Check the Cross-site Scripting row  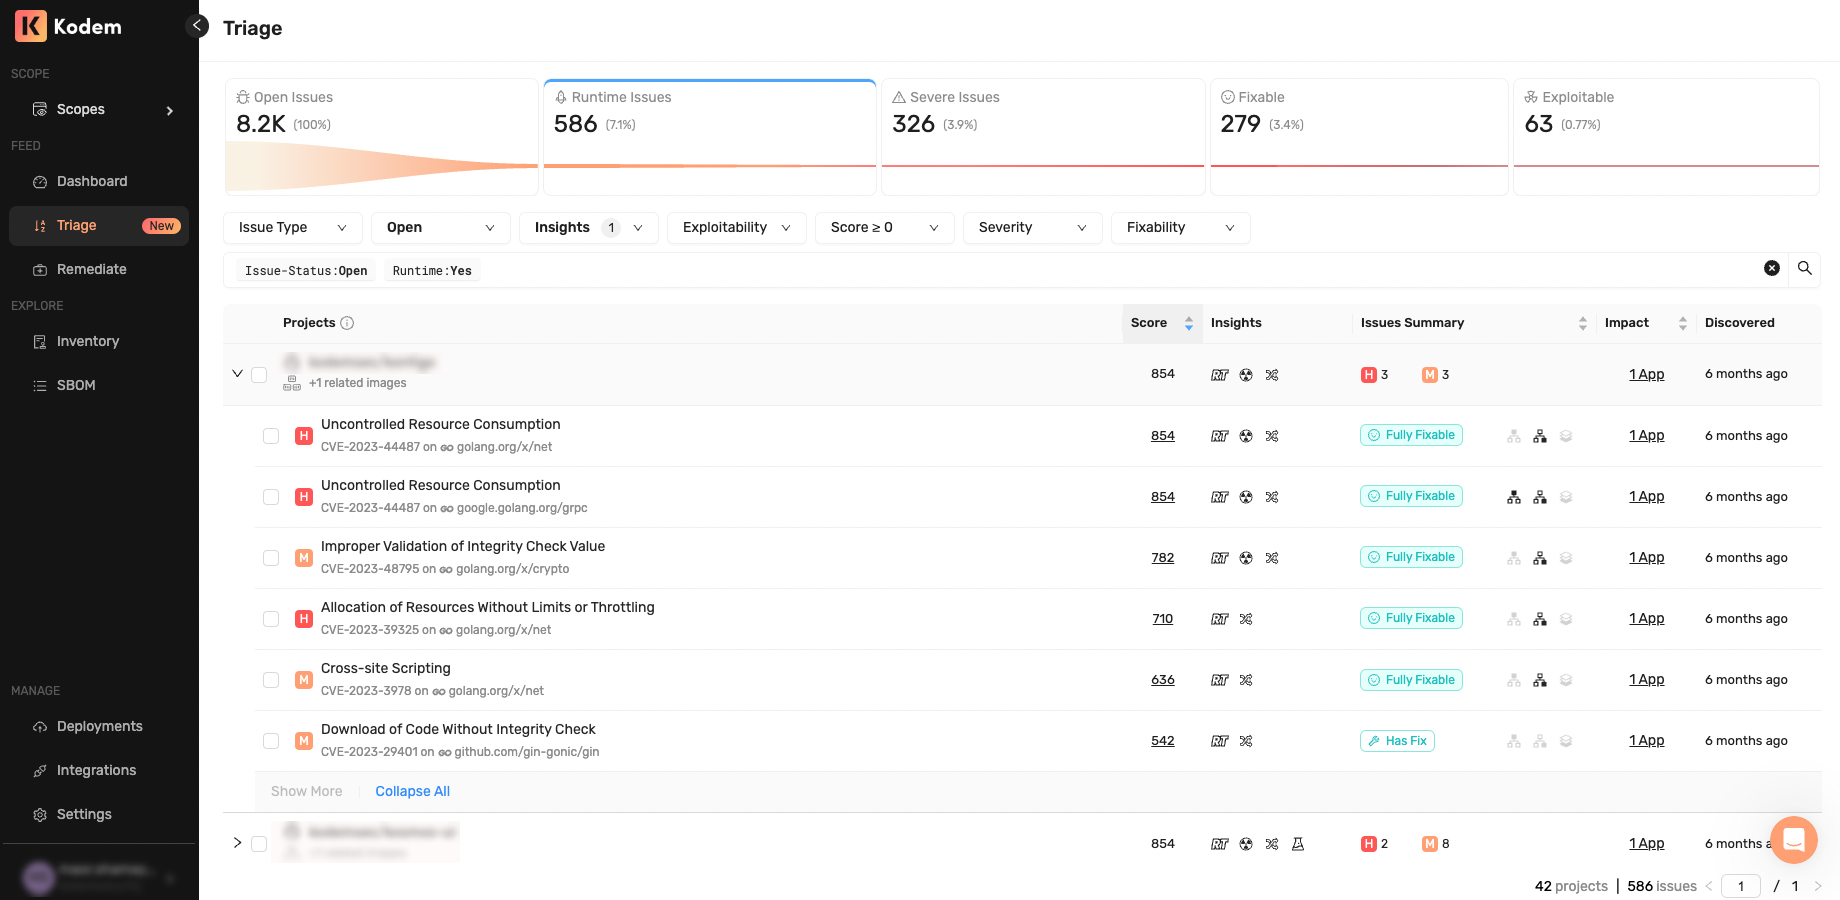click(x=271, y=680)
